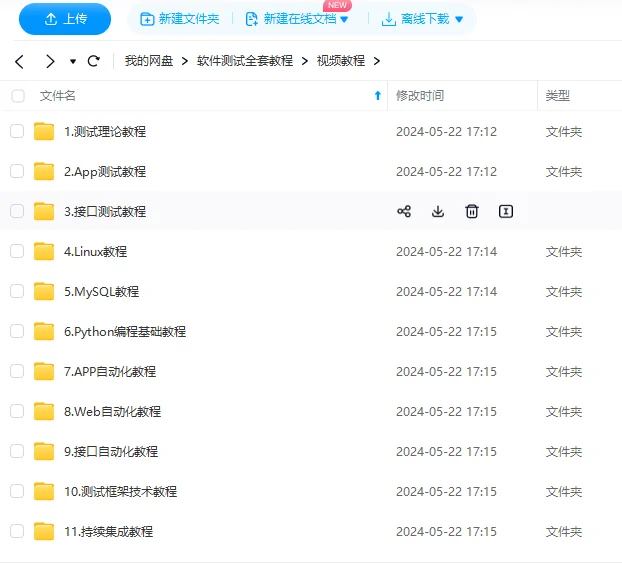Screen dimensions: 622x564
Task: Open the 8.Web自动化教程 folder name
Action: pos(113,412)
